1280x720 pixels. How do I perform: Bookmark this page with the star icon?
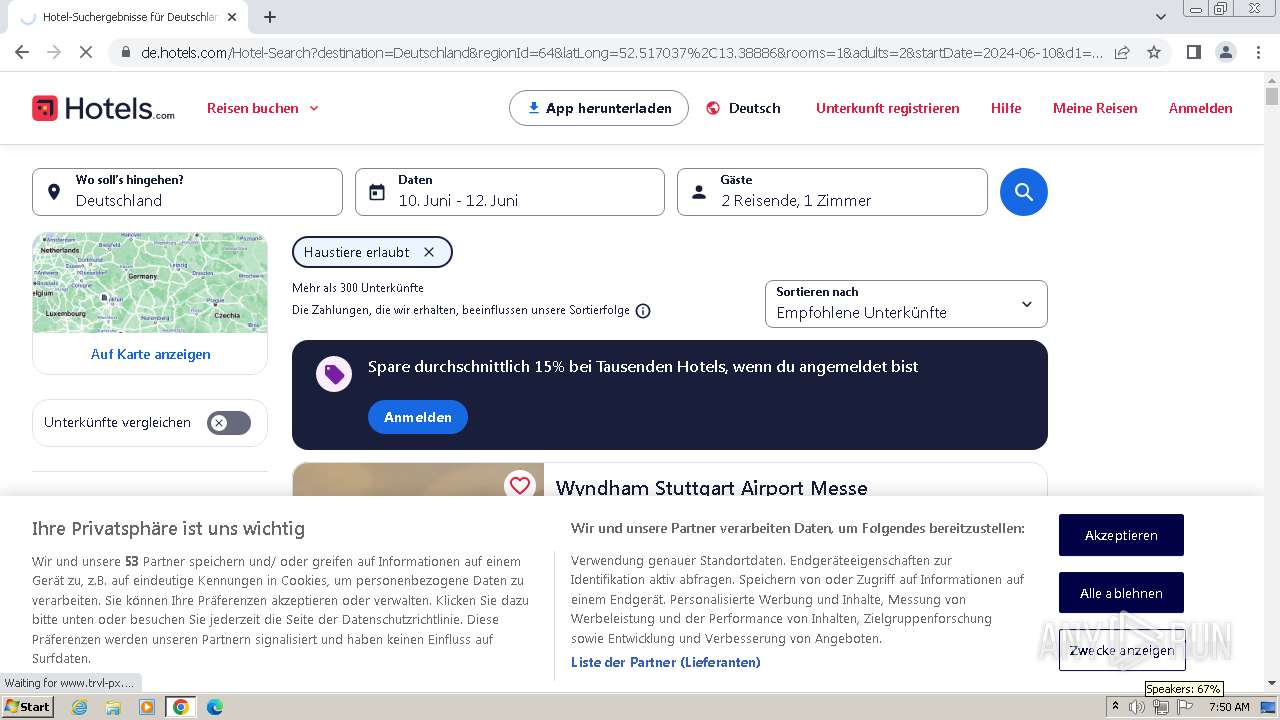coord(1153,52)
